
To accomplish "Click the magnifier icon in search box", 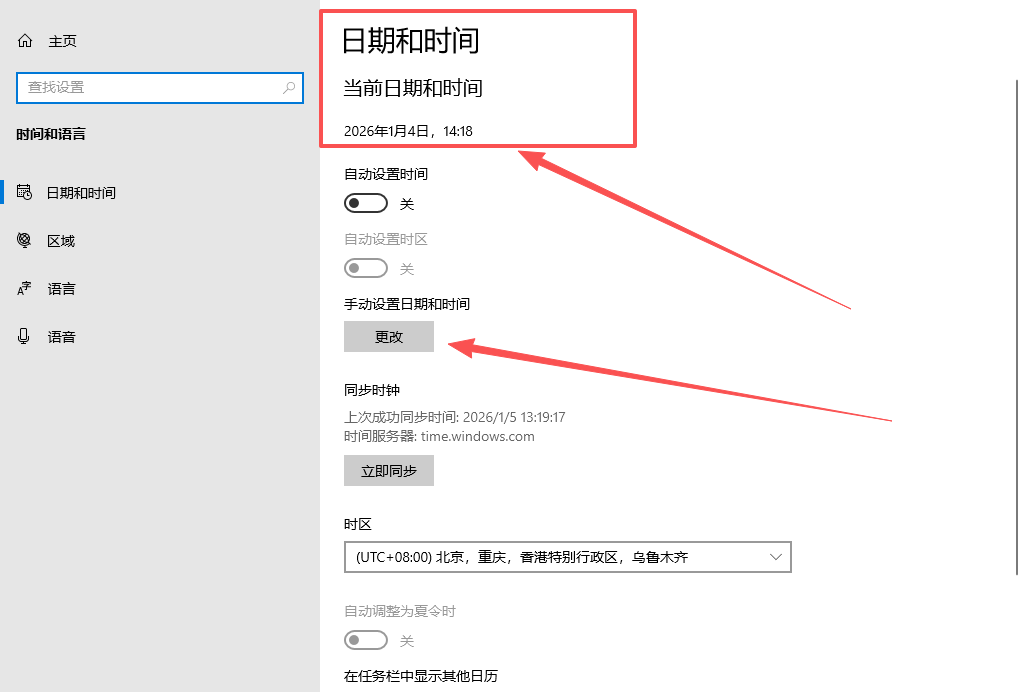I will 289,88.
